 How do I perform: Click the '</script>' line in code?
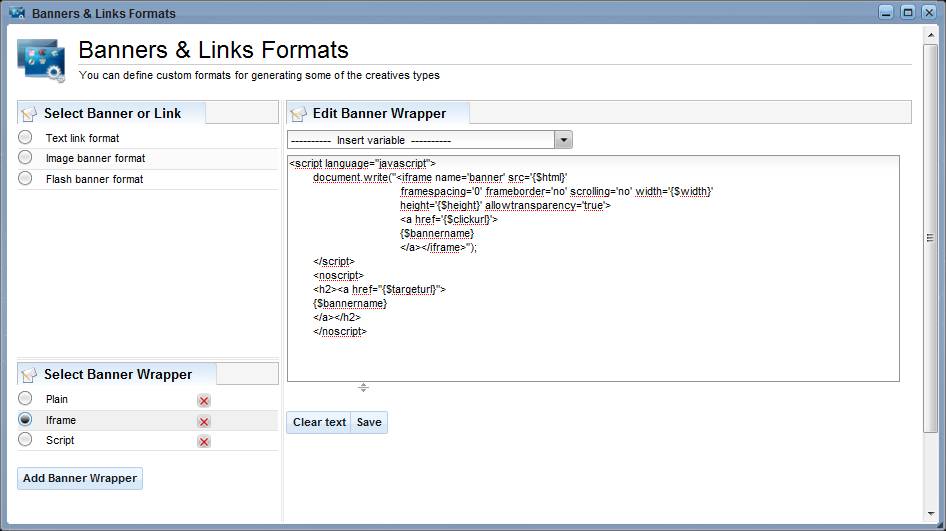point(334,261)
